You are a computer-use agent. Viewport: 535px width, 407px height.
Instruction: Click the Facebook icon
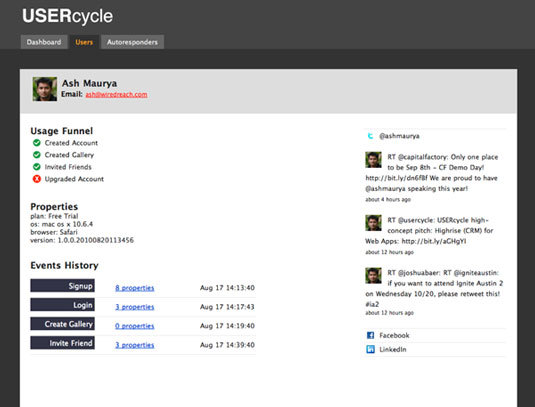tap(370, 335)
